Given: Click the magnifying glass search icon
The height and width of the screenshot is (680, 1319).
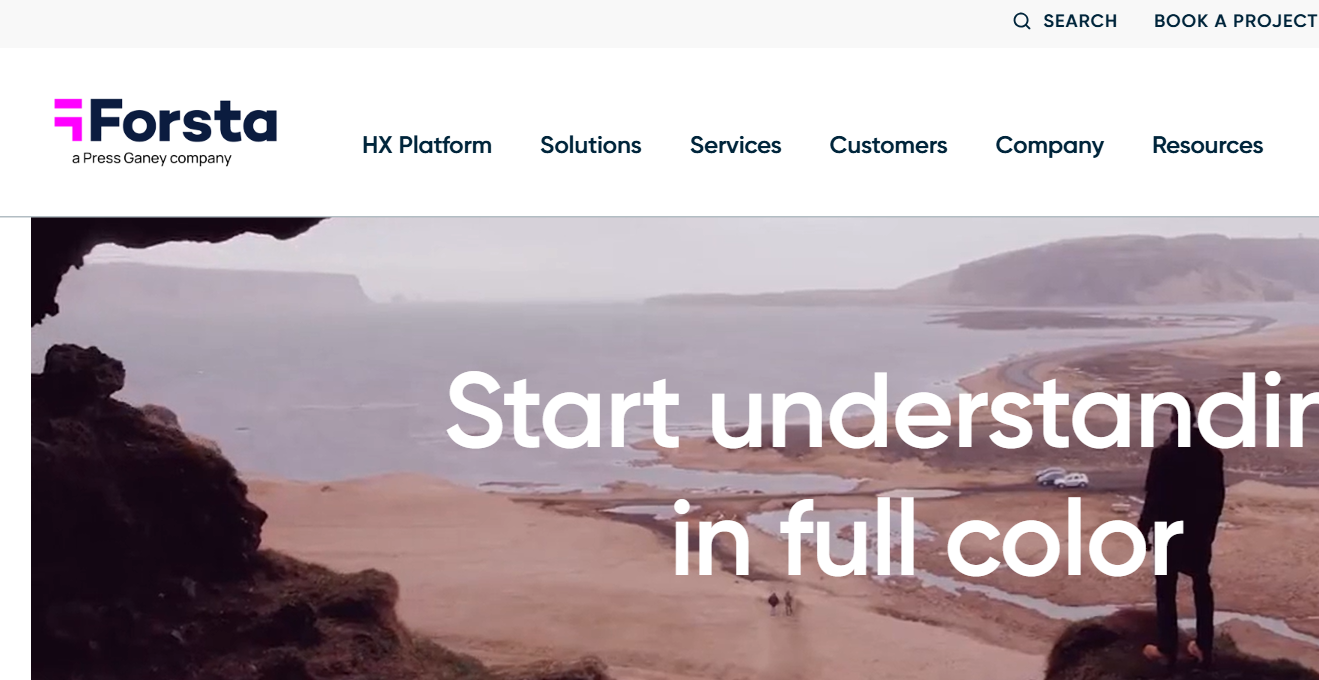Looking at the screenshot, I should pos(1021,21).
